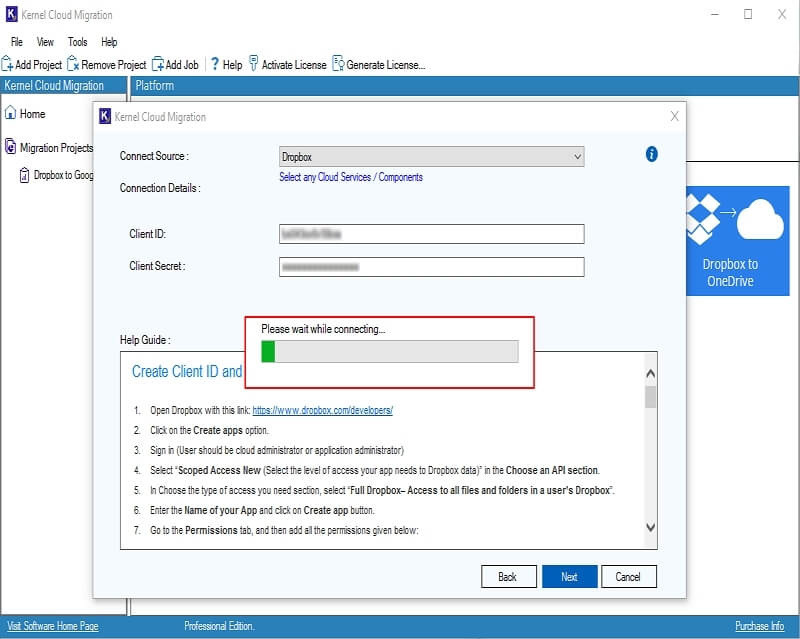Click the Client ID input field
The width and height of the screenshot is (800, 639).
click(431, 234)
